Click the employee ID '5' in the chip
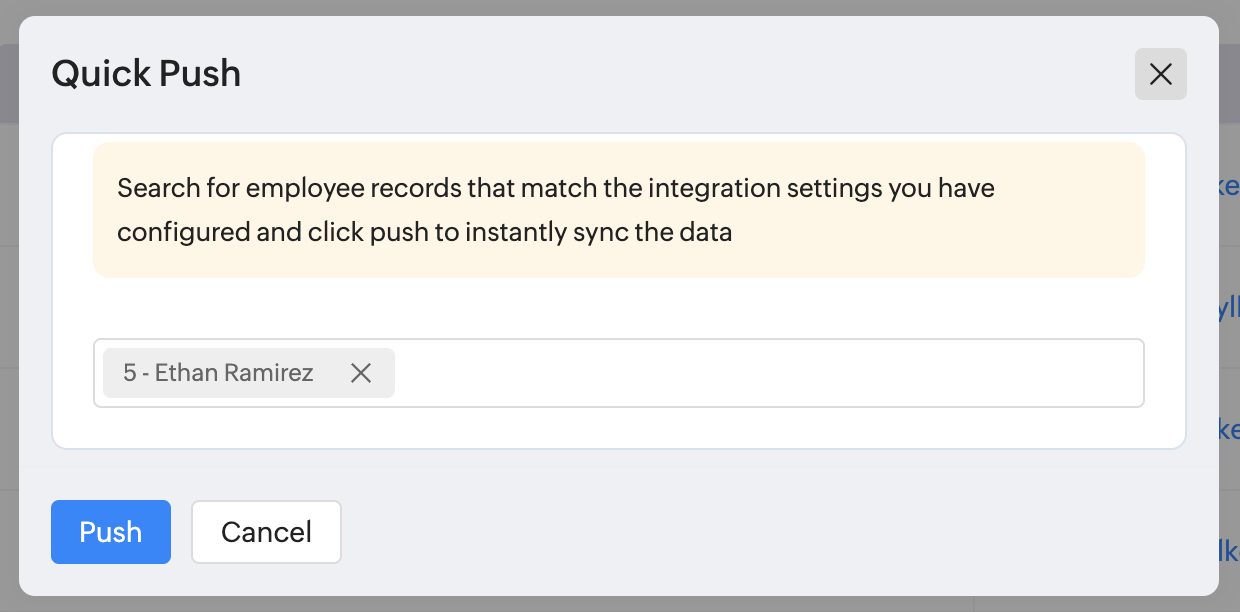Image resolution: width=1240 pixels, height=612 pixels. pos(129,373)
